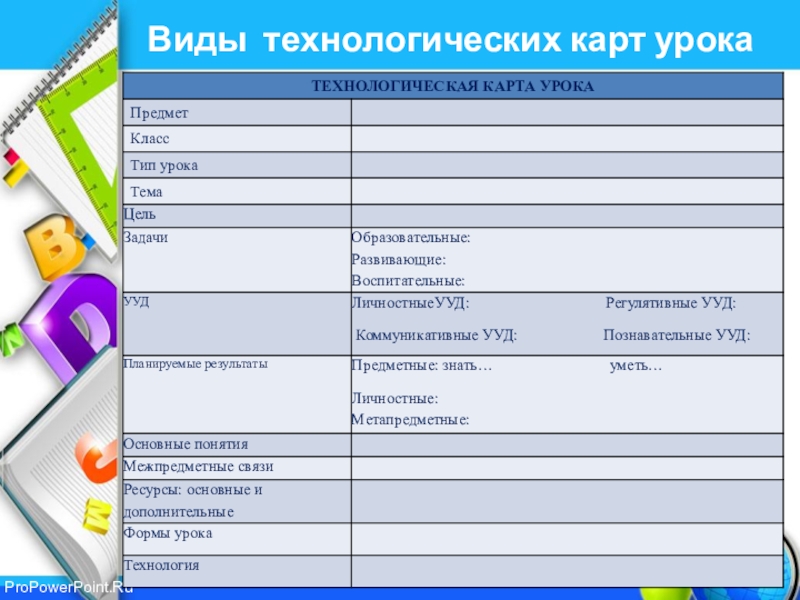
Task: Click the "Технология" row label
Action: (x=161, y=566)
